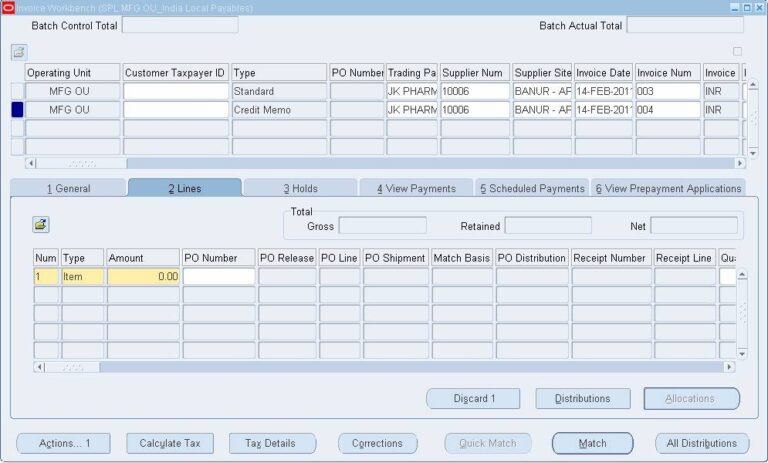Click the PO Distribution column header
The image size is (768, 463).
coord(532,258)
